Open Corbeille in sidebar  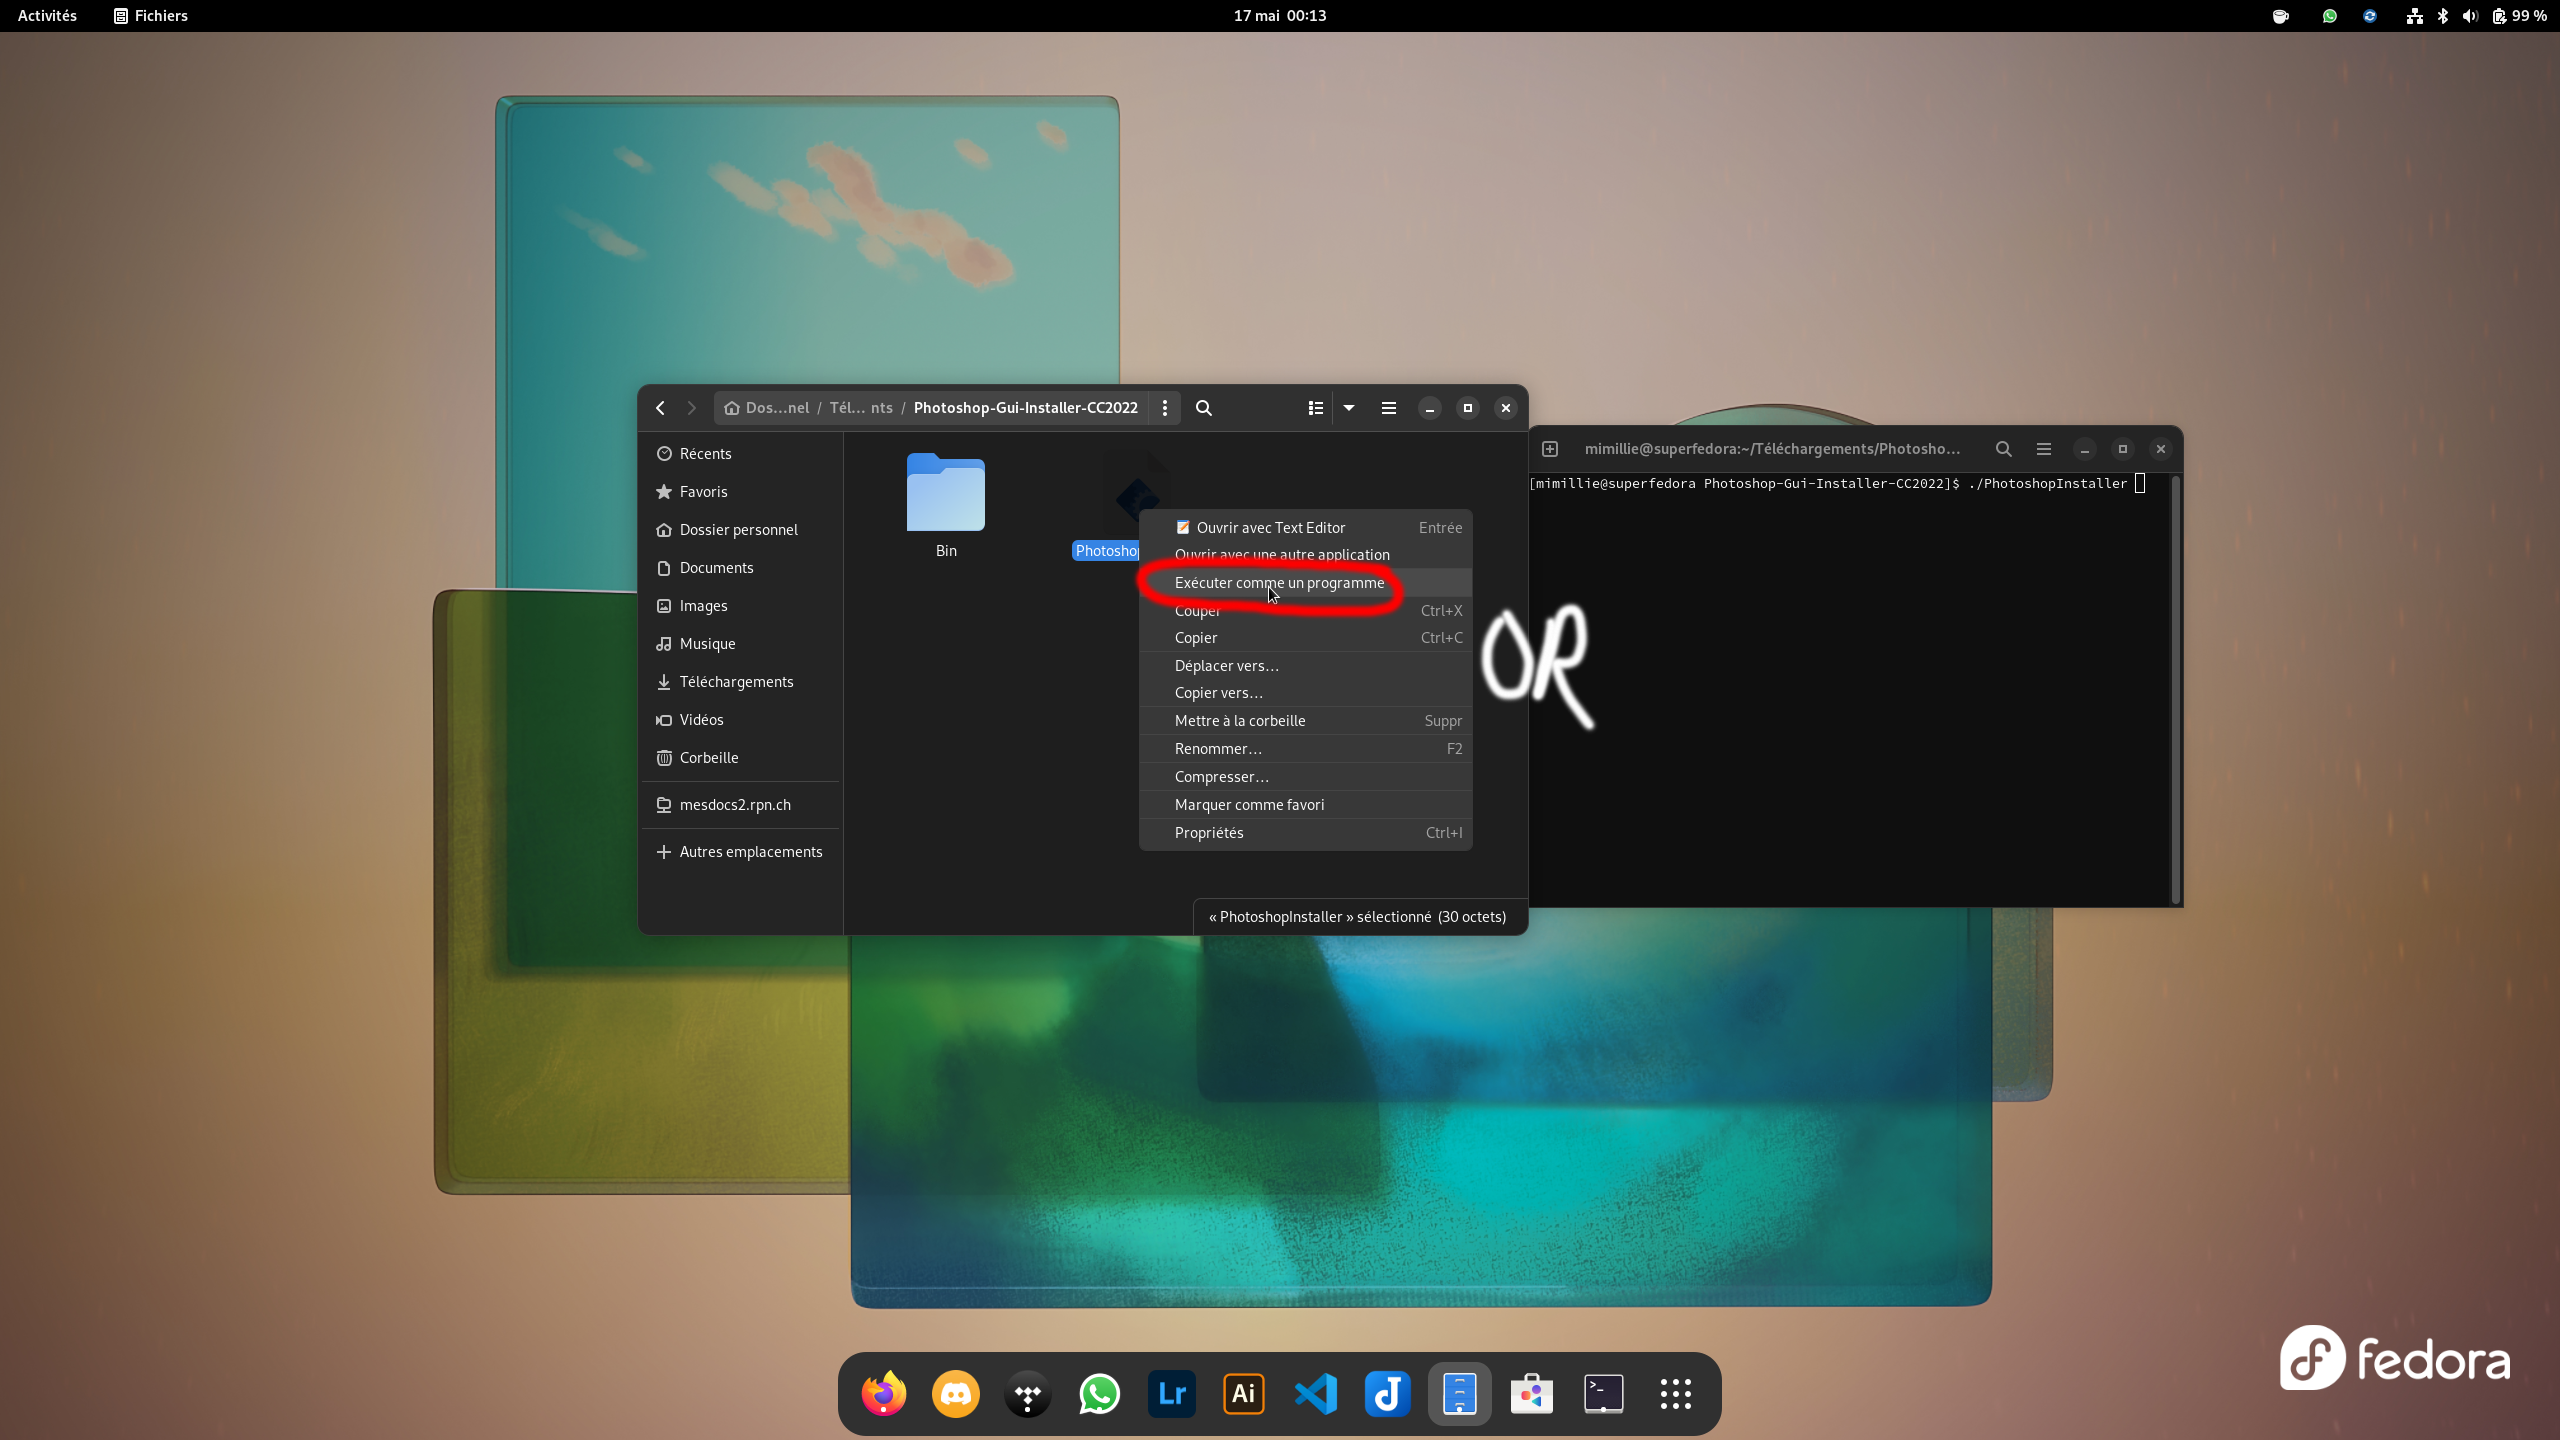click(741, 758)
